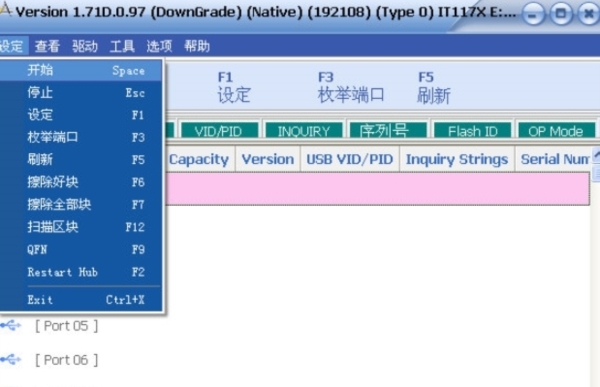Screen dimensions: 600x387
Task: Select the Port 06 entry
Action: click(x=67, y=360)
